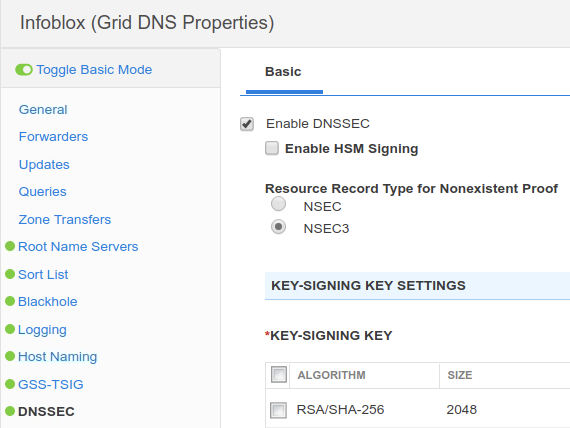Click the green dot next to Sort List
570x428 pixels.
pos(10,274)
